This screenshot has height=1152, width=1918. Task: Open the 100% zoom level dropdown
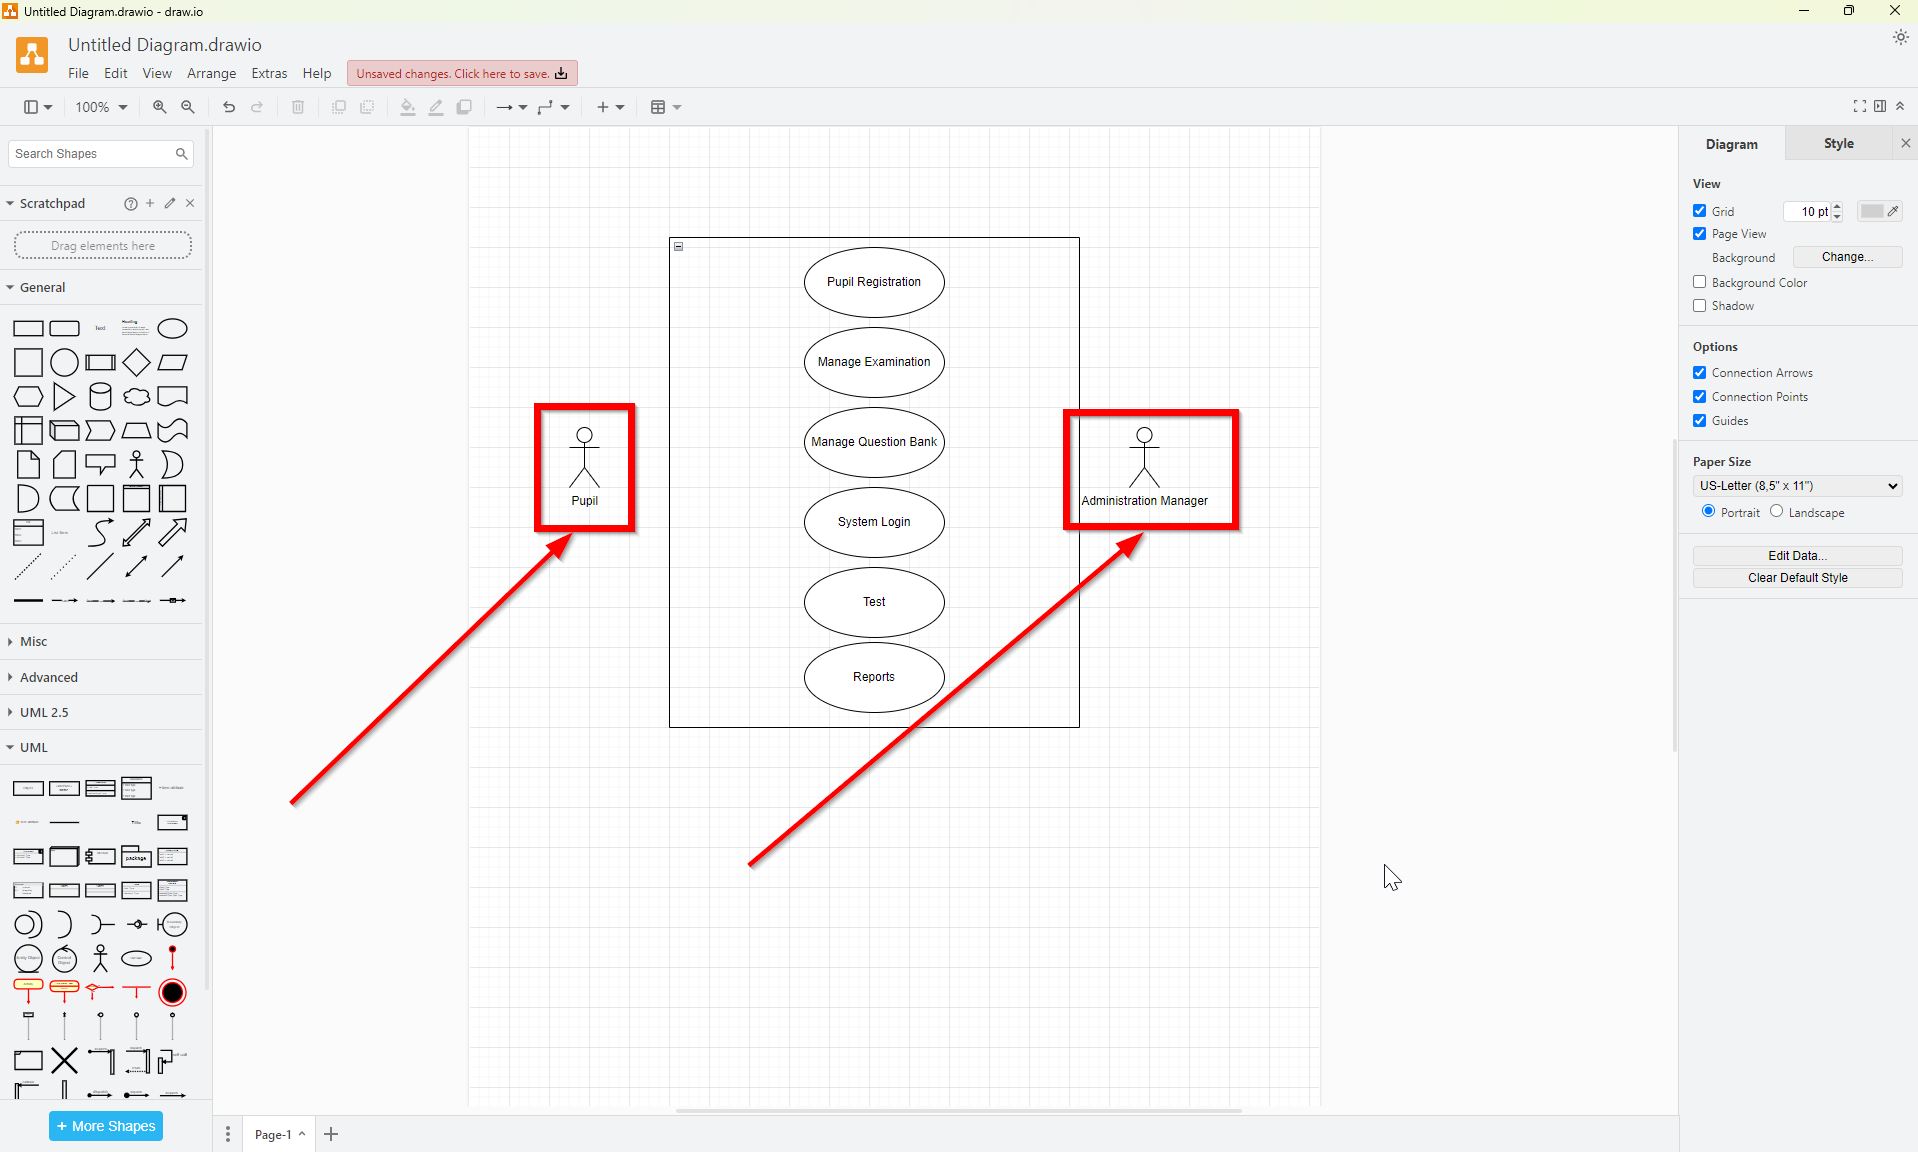click(99, 107)
